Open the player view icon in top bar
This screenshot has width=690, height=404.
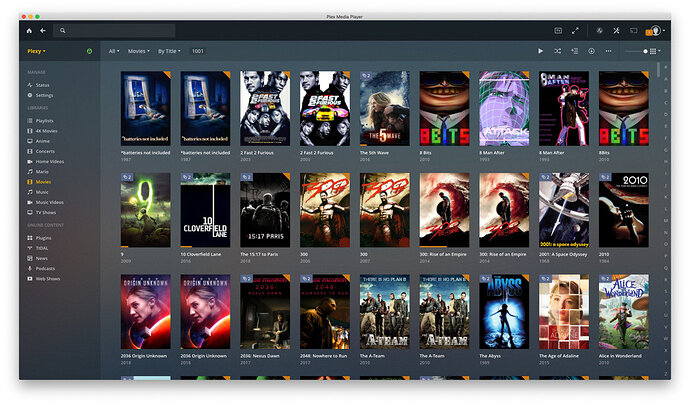coord(558,31)
